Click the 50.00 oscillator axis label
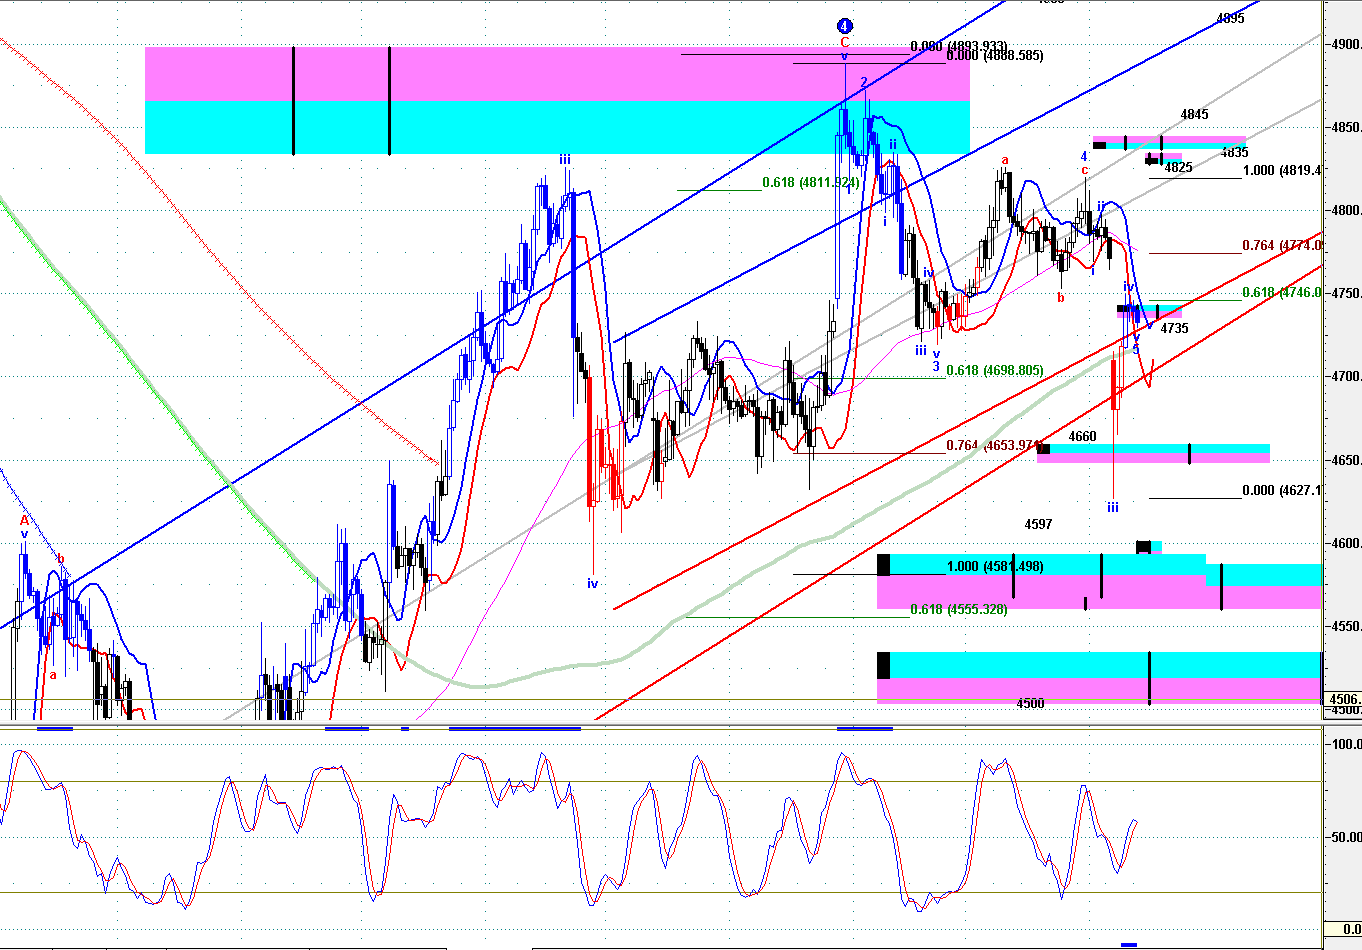Viewport: 1362px width, 950px height. click(x=1343, y=837)
